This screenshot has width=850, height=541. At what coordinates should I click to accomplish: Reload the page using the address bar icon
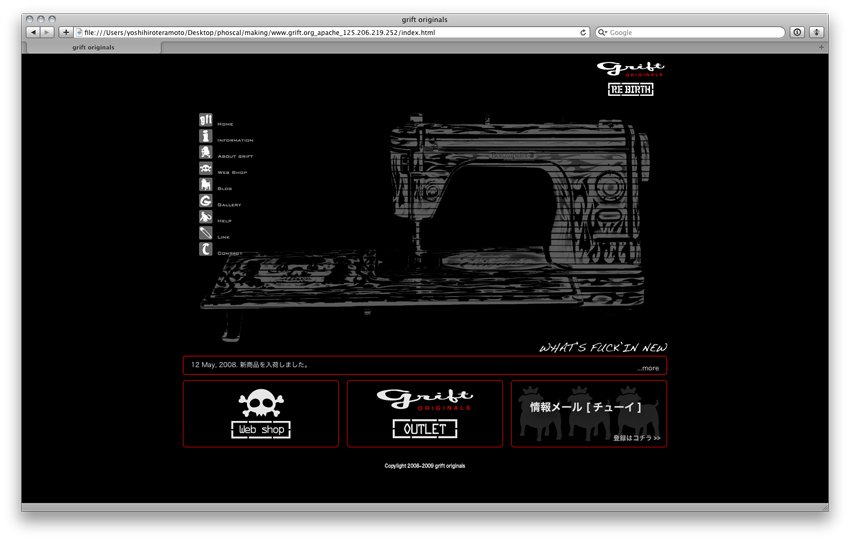pyautogui.click(x=583, y=32)
